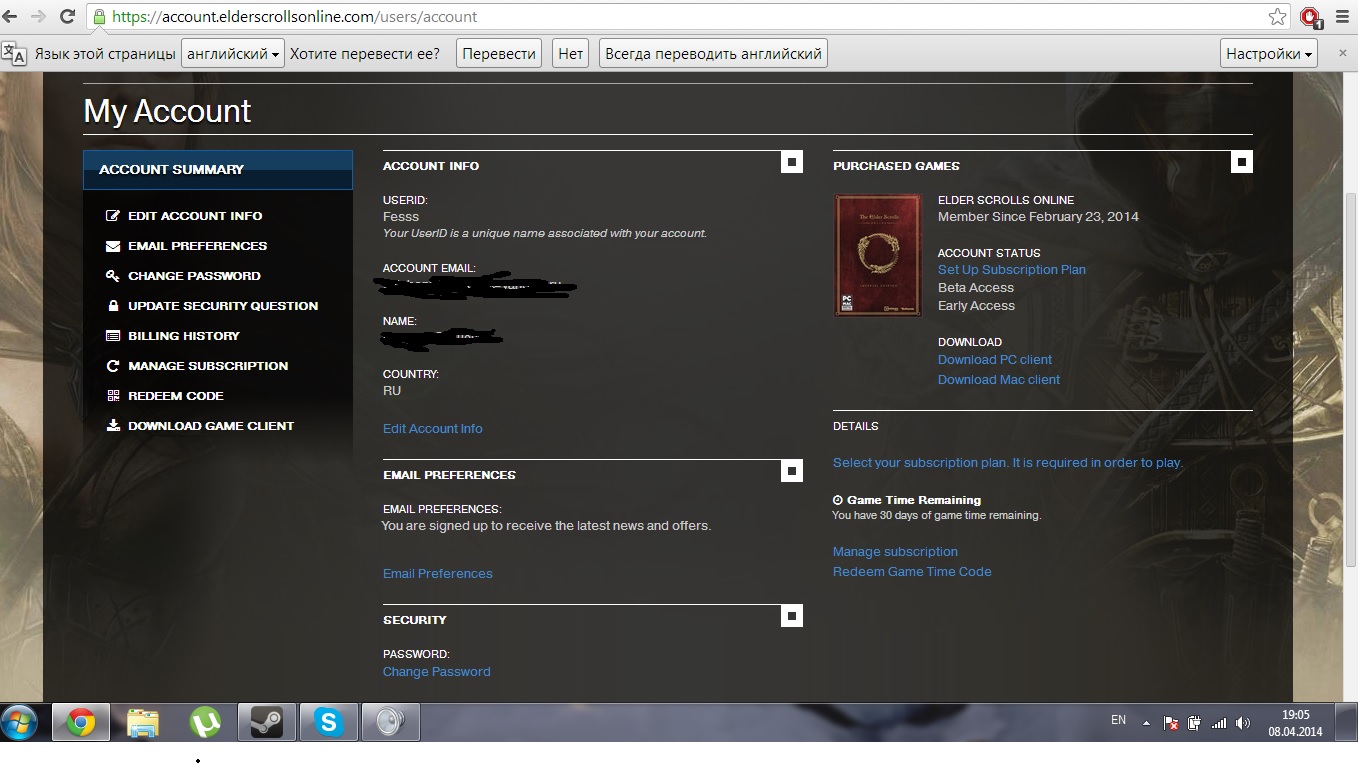Open Steam from the taskbar
This screenshot has width=1366, height=768.
pyautogui.click(x=267, y=722)
